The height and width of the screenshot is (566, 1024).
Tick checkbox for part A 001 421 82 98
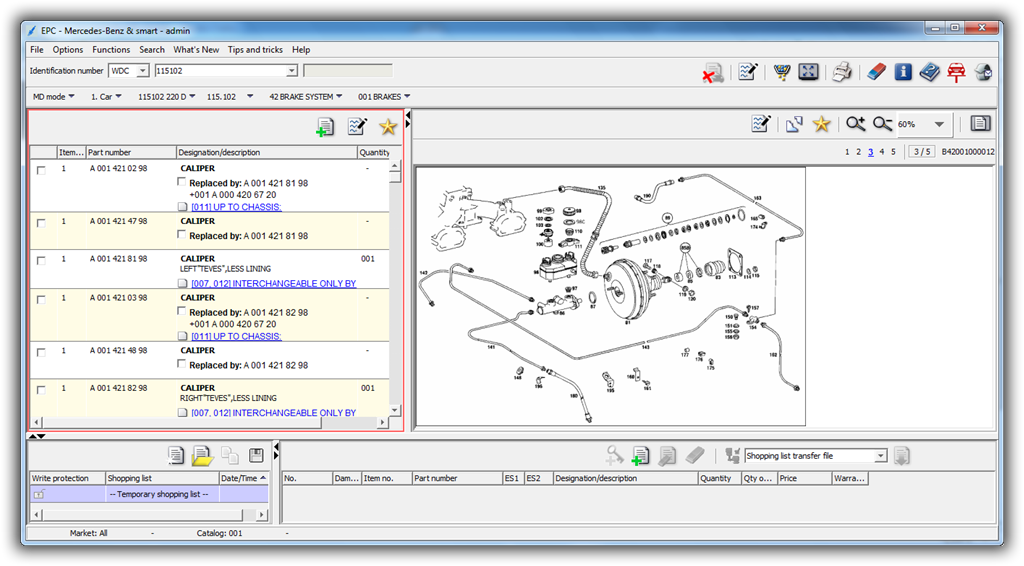(x=41, y=390)
